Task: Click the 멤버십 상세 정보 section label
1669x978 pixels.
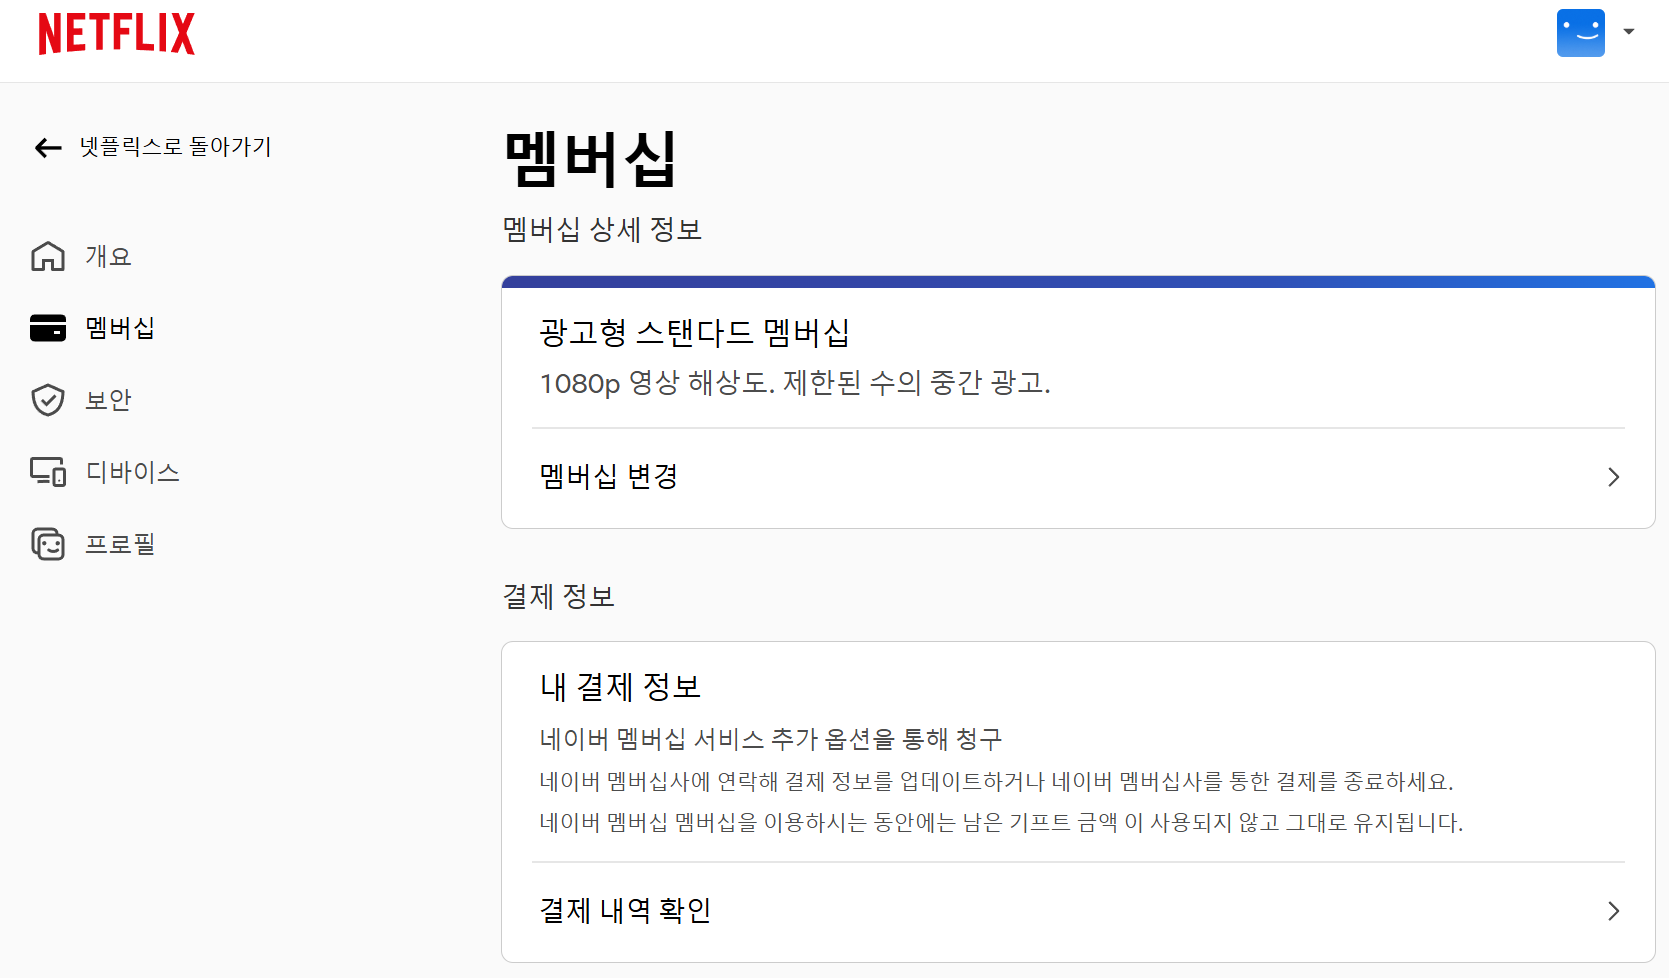Action: point(602,229)
